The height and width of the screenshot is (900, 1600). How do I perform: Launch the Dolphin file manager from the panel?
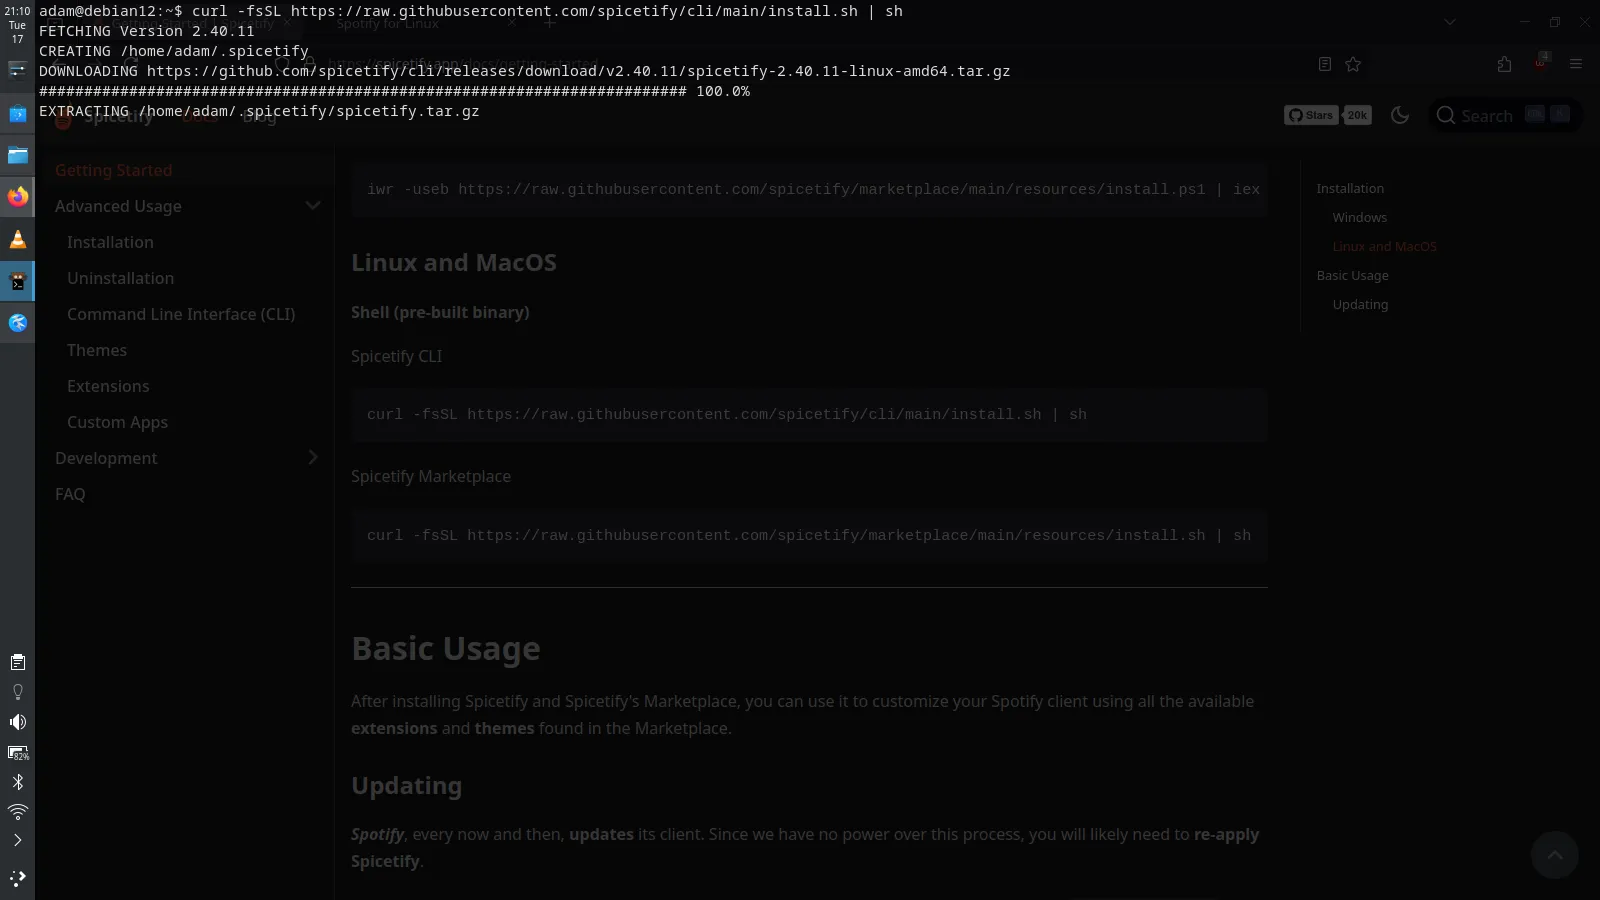(x=17, y=155)
